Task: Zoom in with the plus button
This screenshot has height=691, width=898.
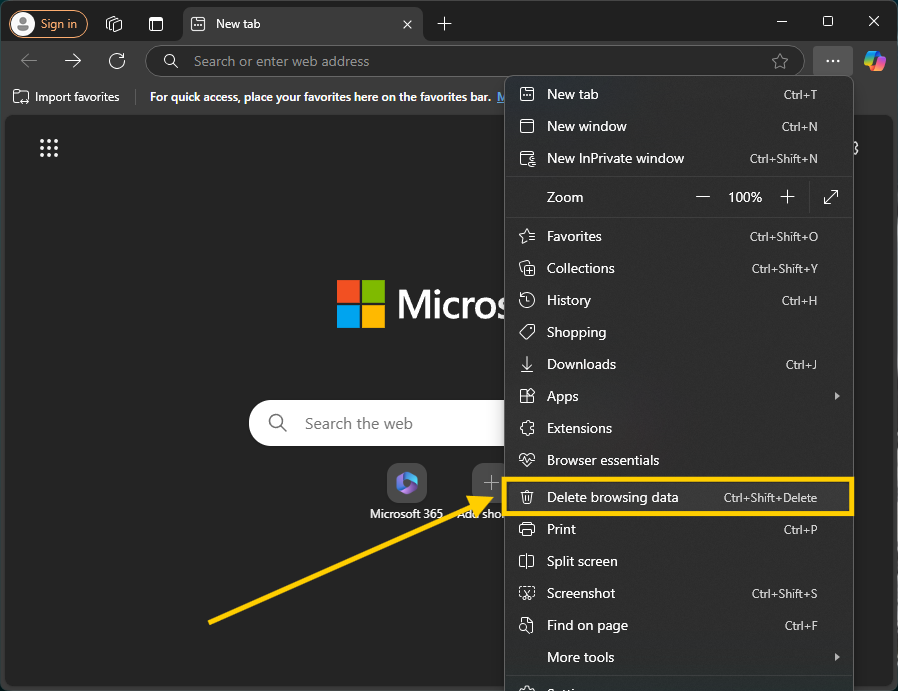Action: (787, 197)
